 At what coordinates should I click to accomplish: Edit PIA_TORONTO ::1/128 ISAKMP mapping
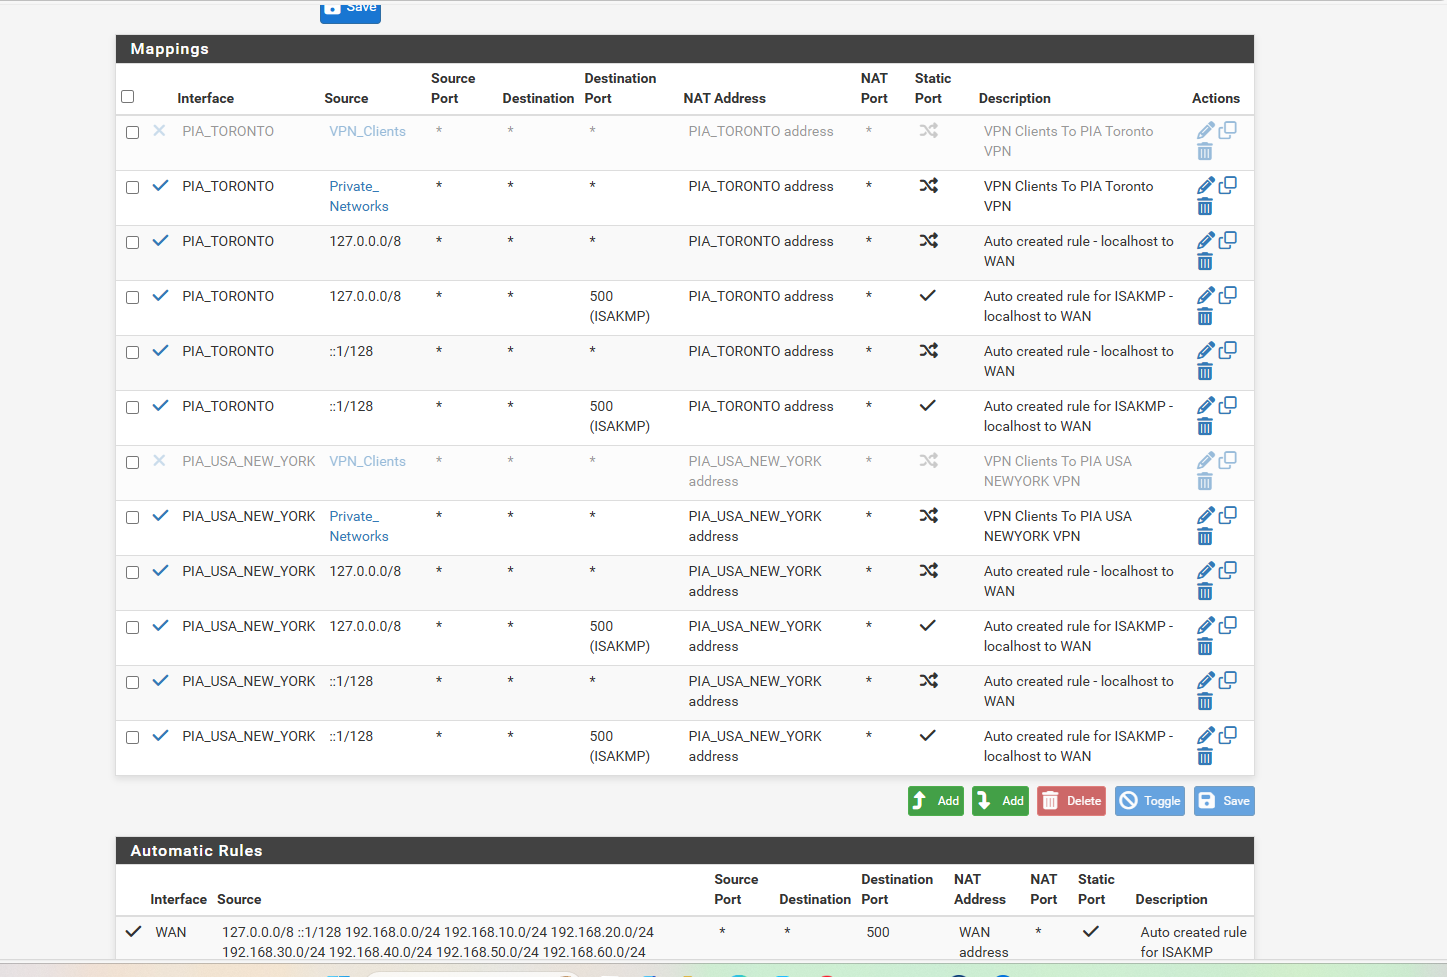[x=1206, y=406]
